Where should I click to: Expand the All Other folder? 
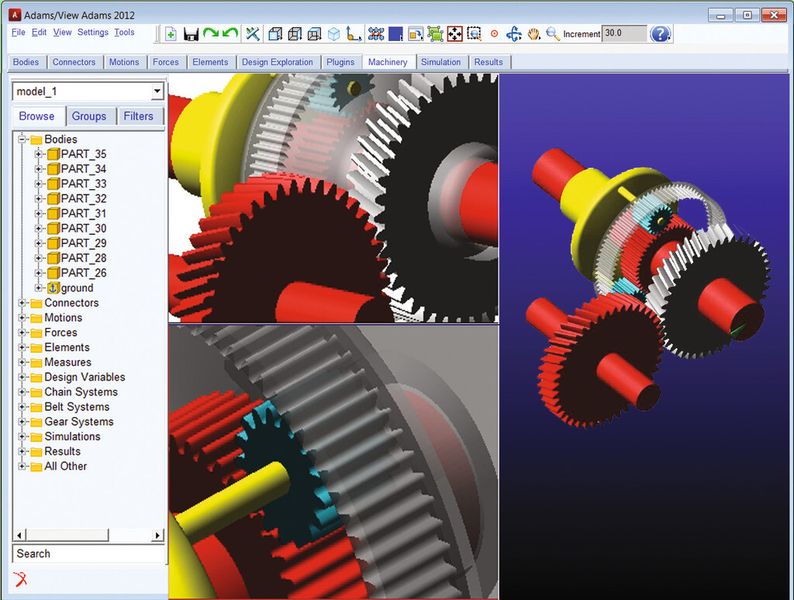pos(22,466)
